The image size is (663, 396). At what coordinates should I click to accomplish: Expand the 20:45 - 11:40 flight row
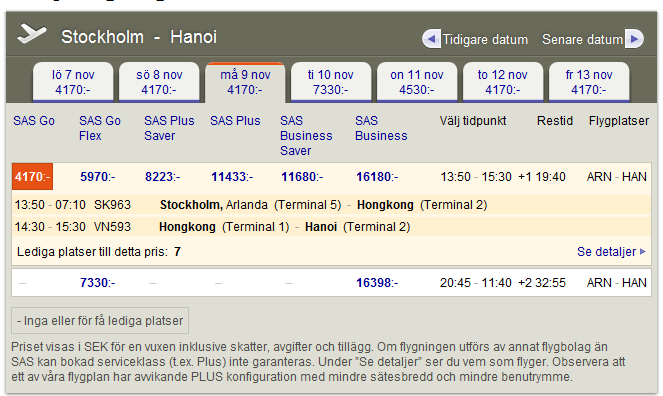[x=332, y=282]
